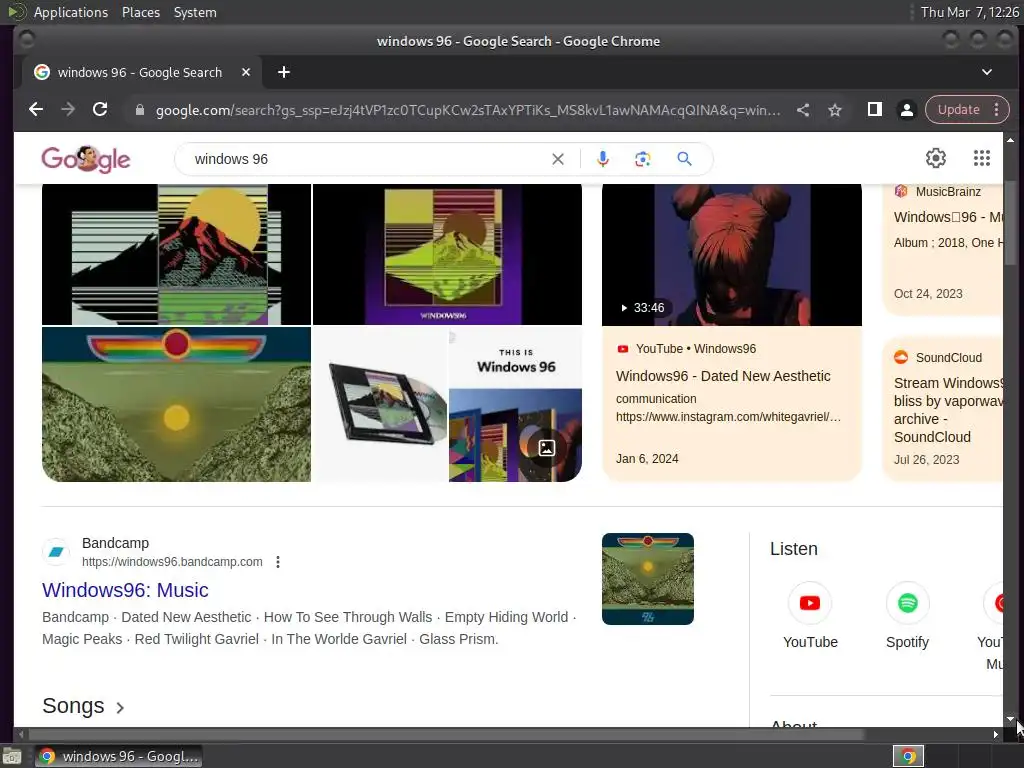Open the CD case product image
1024x768 pixels.
(x=380, y=405)
